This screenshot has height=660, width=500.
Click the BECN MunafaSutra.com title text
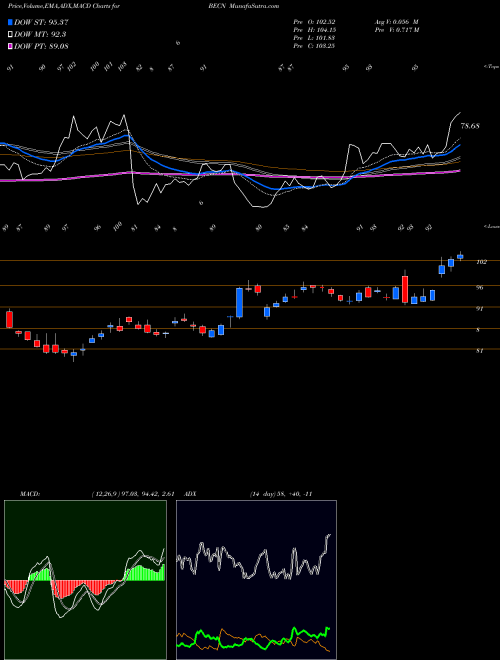pos(243,6)
